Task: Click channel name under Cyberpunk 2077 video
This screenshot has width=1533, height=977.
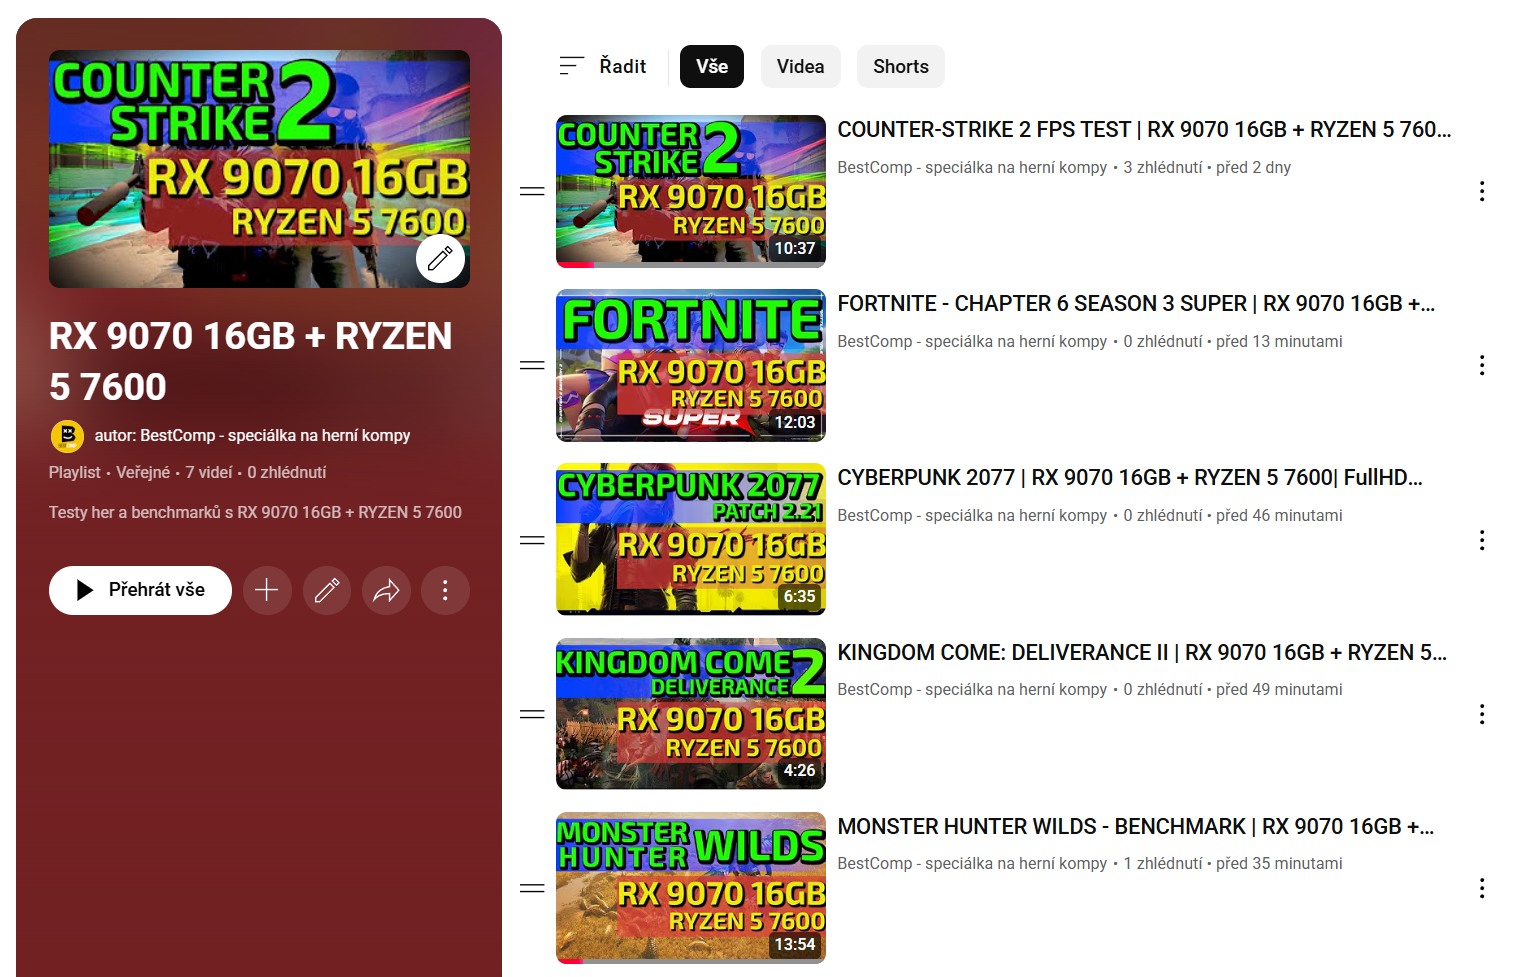Action: 972,515
